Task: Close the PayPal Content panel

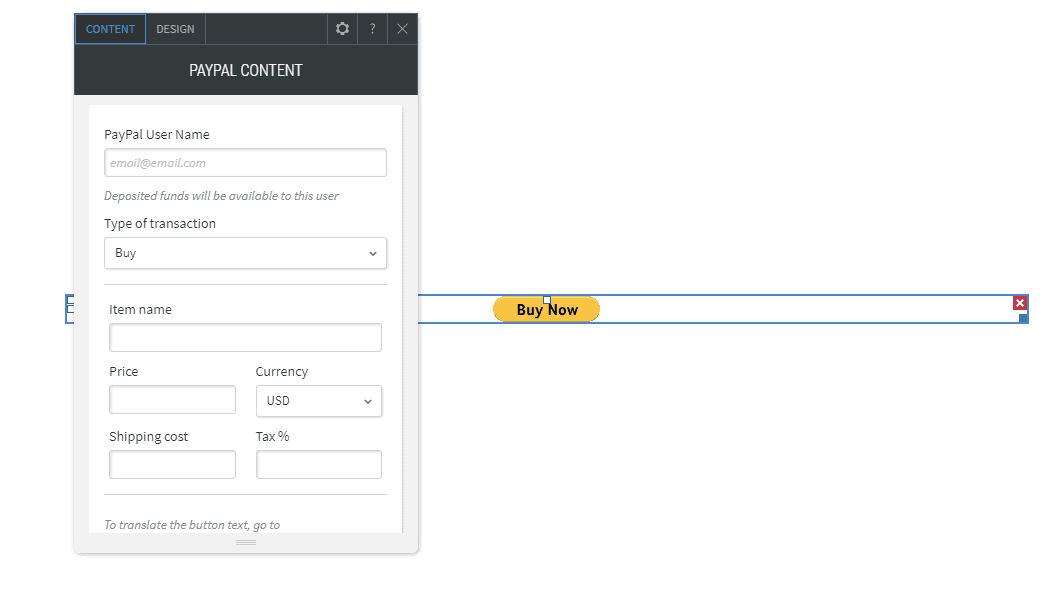Action: click(402, 29)
